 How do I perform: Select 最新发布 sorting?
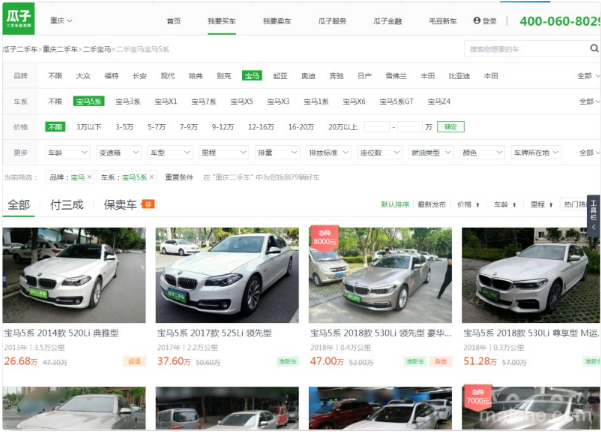[x=432, y=204]
